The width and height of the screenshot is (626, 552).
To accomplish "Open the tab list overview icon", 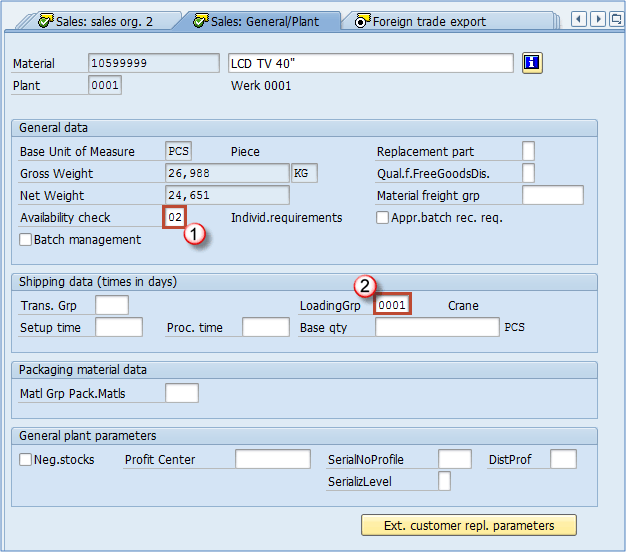I will point(617,19).
